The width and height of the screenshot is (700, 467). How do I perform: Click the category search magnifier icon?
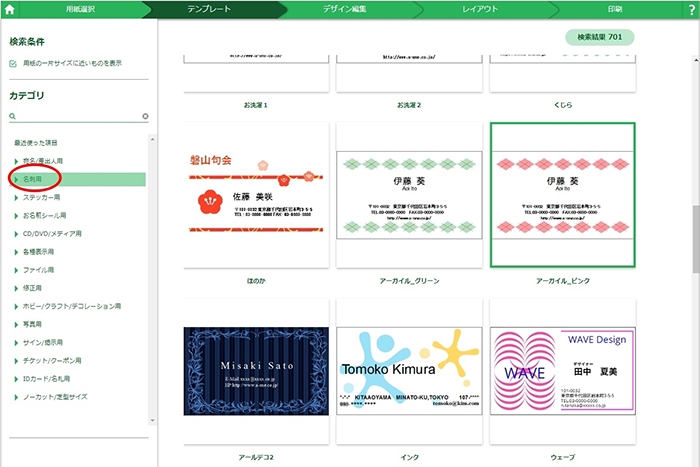click(12, 116)
